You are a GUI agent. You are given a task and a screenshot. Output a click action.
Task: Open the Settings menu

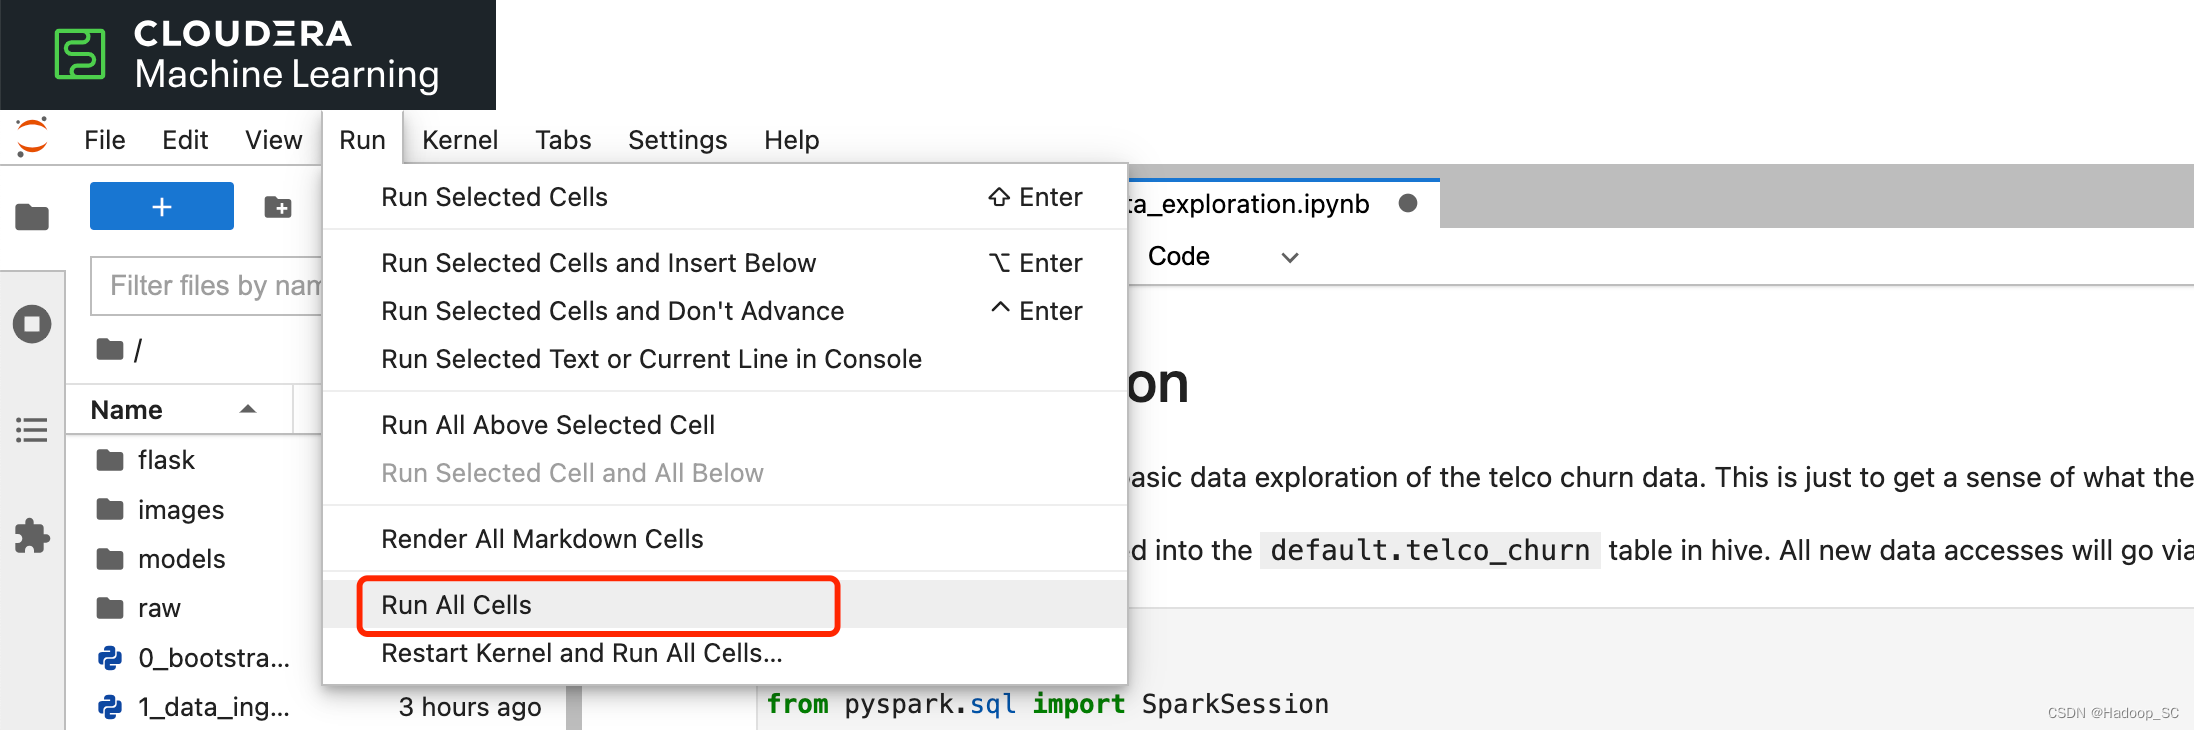(x=678, y=140)
